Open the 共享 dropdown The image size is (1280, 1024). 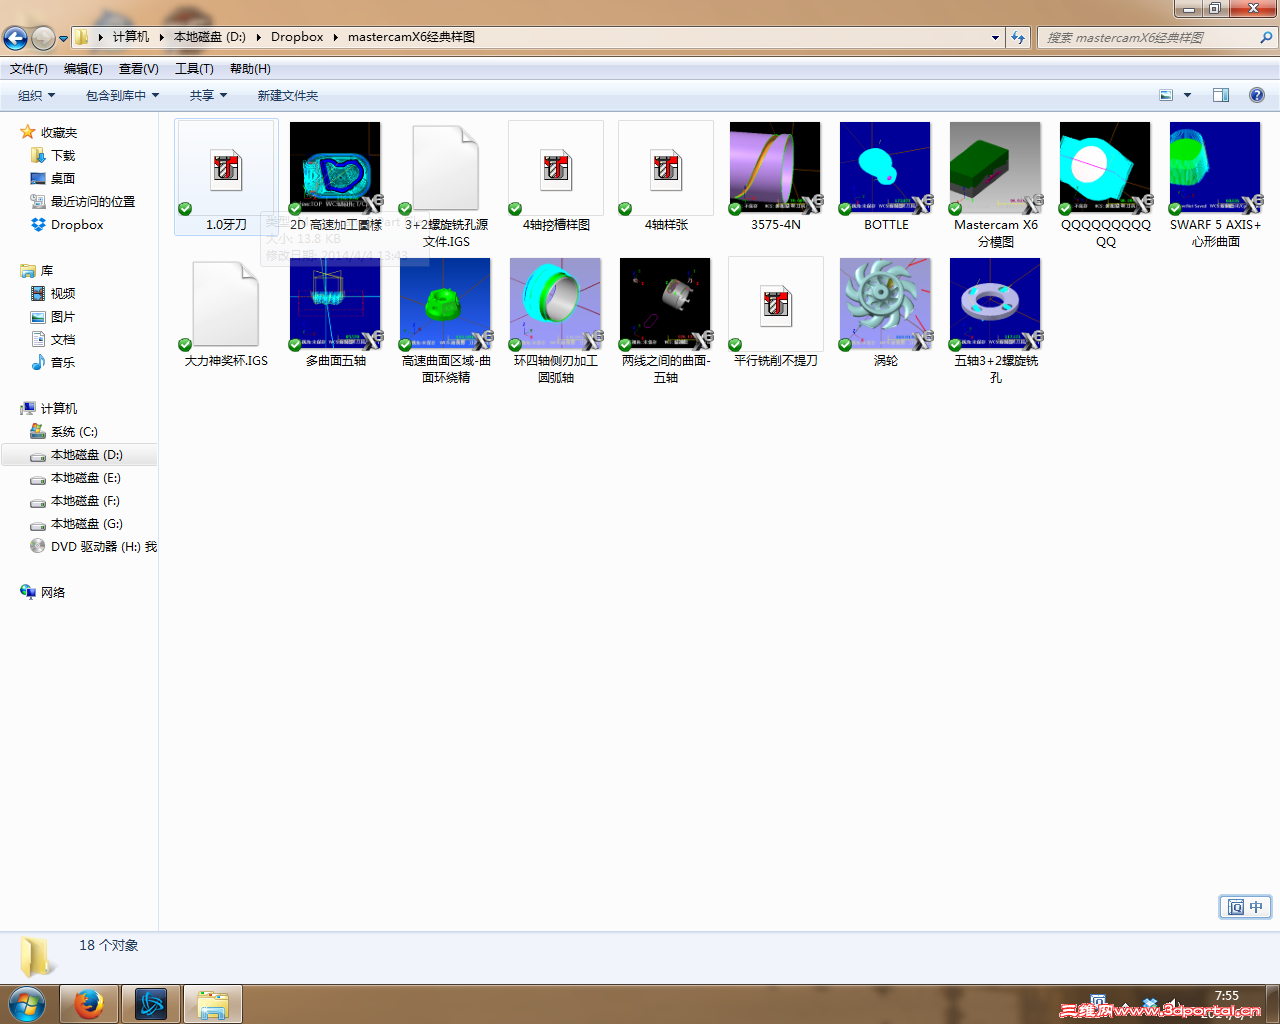209,96
